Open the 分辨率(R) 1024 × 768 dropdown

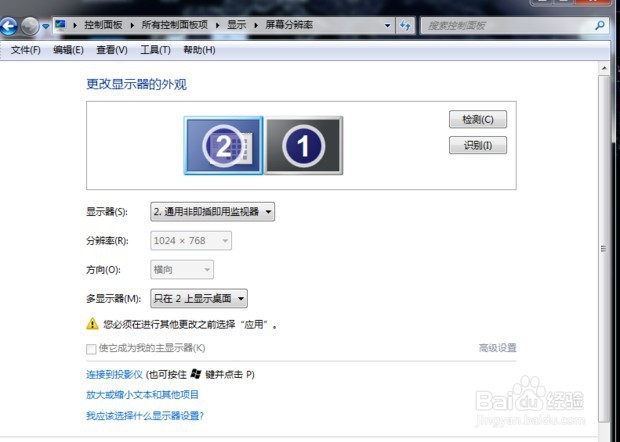[x=191, y=240]
